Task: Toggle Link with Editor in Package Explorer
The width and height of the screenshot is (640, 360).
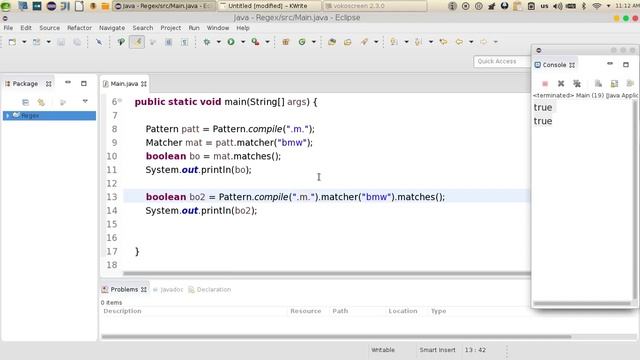Action: click(x=41, y=102)
